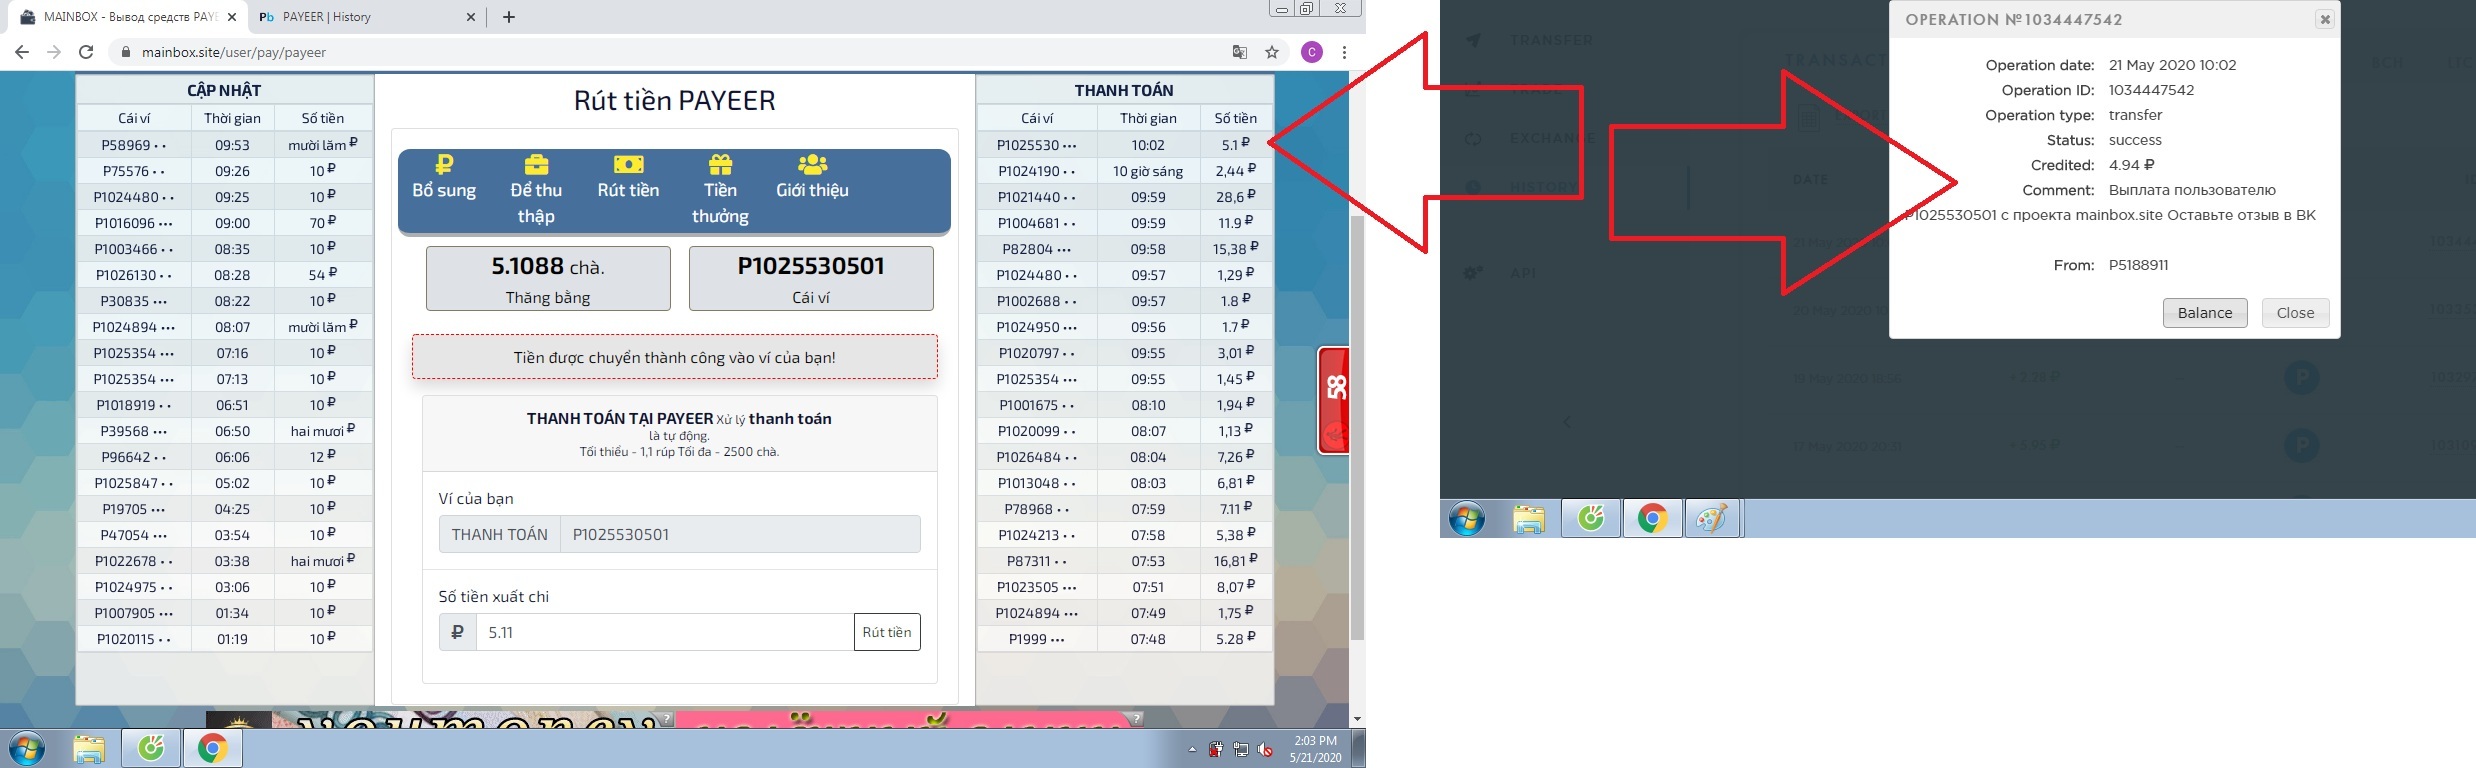Select the P82804 payment row
The width and height of the screenshot is (2476, 768).
coord(1125,249)
